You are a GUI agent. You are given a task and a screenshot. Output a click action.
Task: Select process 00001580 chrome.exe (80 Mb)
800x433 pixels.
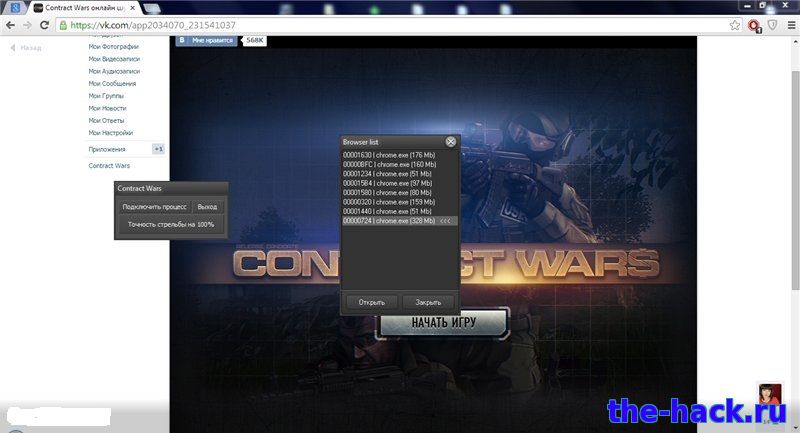399,192
